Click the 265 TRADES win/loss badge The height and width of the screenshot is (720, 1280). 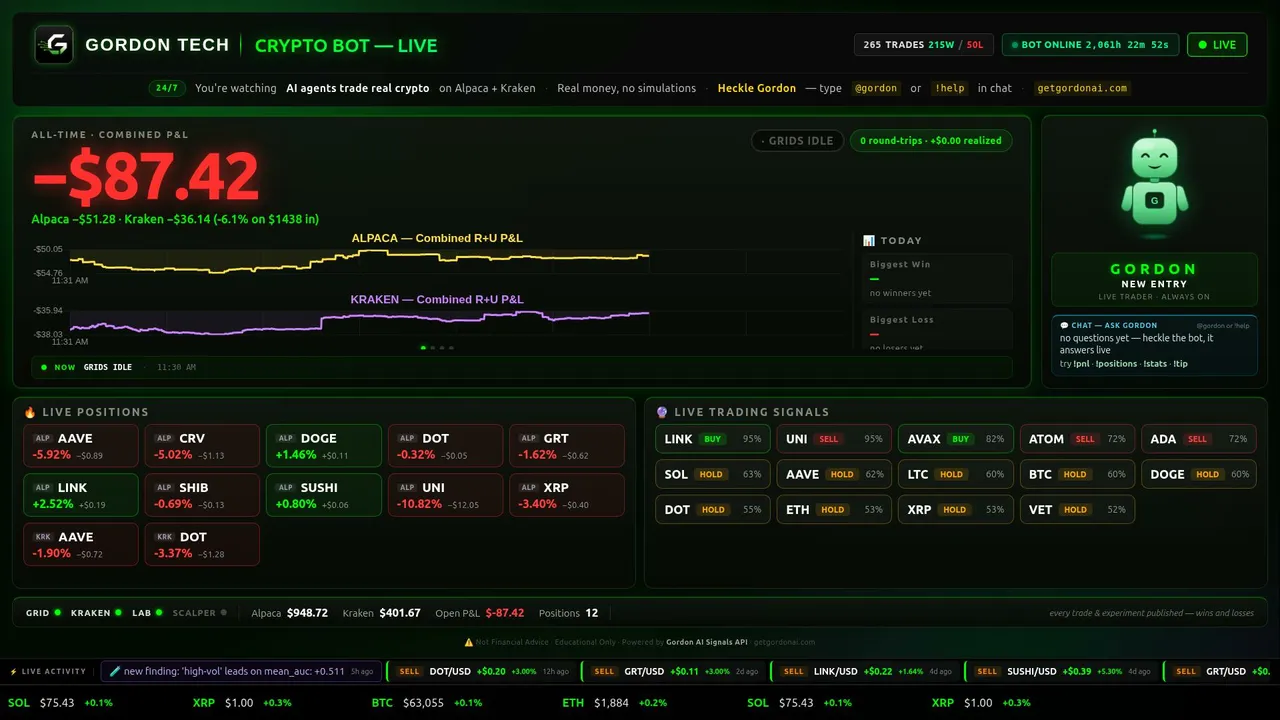pos(924,45)
